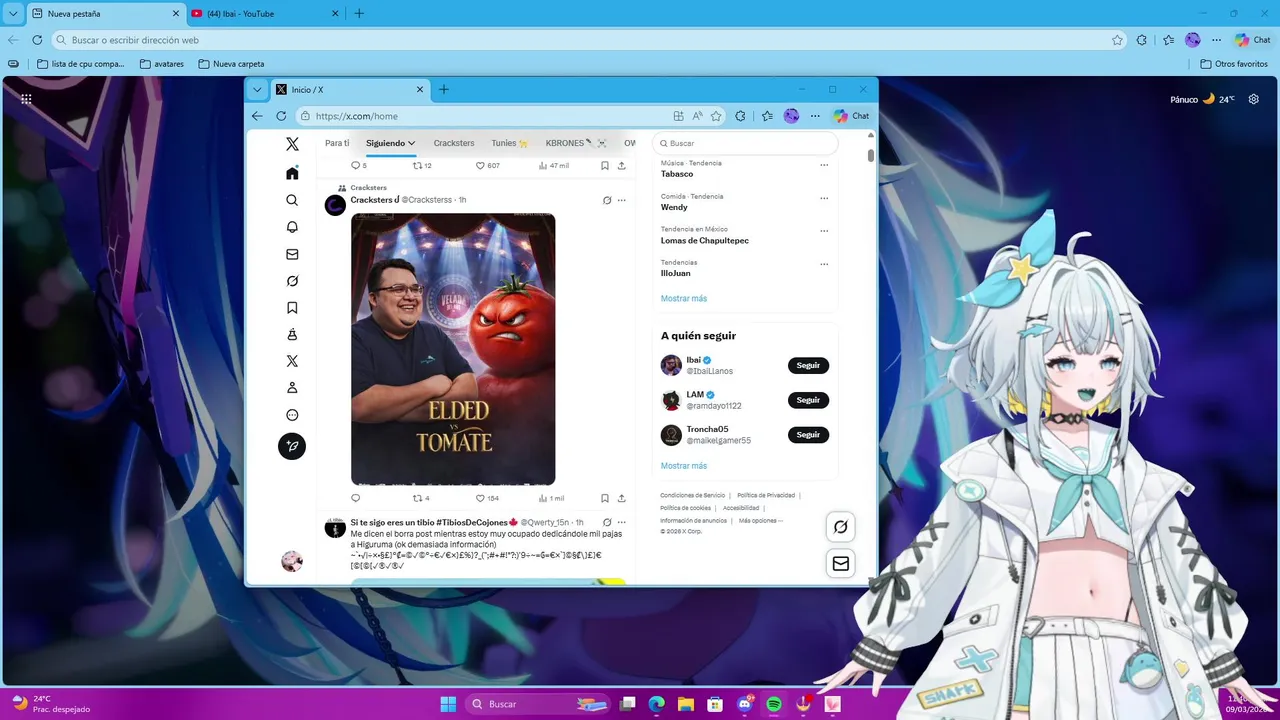Image resolution: width=1280 pixels, height=720 pixels.
Task: Click Mostrar más under A quién seguir
Action: 684,466
